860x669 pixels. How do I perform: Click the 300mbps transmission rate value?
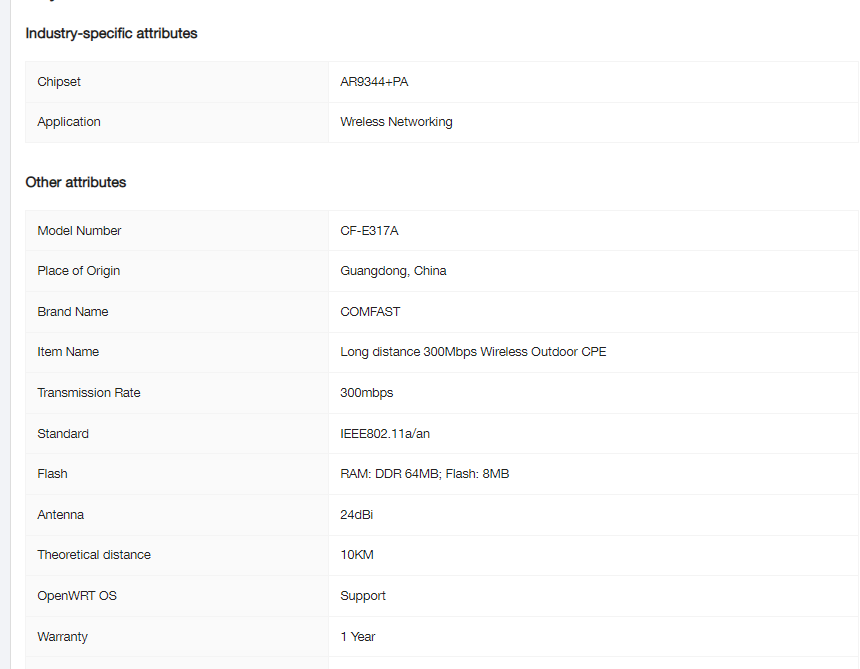(367, 393)
